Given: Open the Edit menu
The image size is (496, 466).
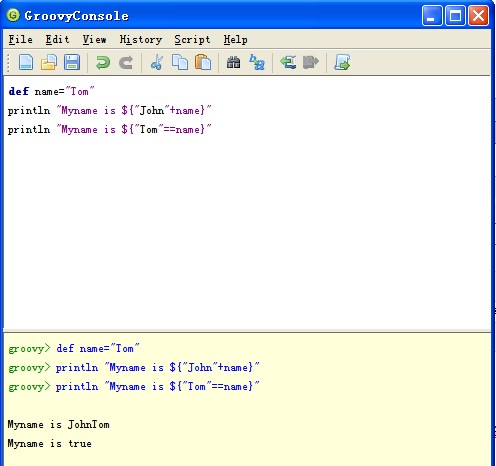Looking at the screenshot, I should (57, 40).
